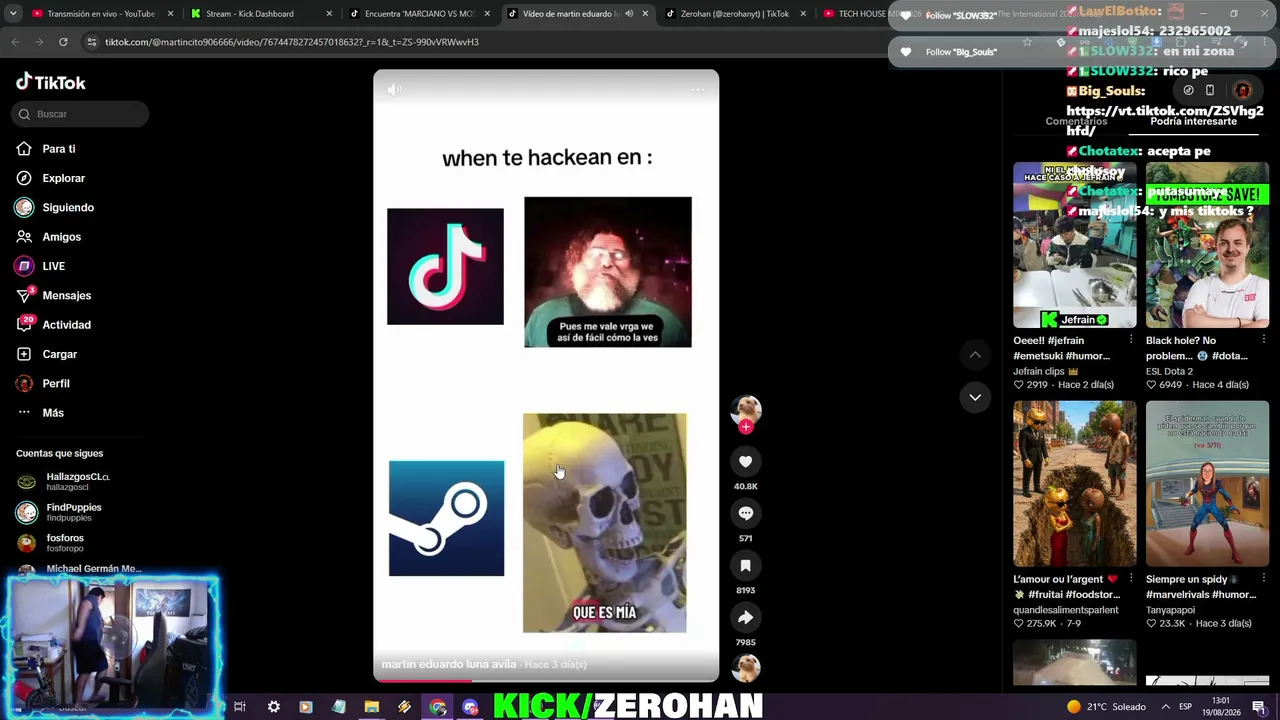Screen dimensions: 1280x720
Task: Open the Para ti feed
Action: 46,149
